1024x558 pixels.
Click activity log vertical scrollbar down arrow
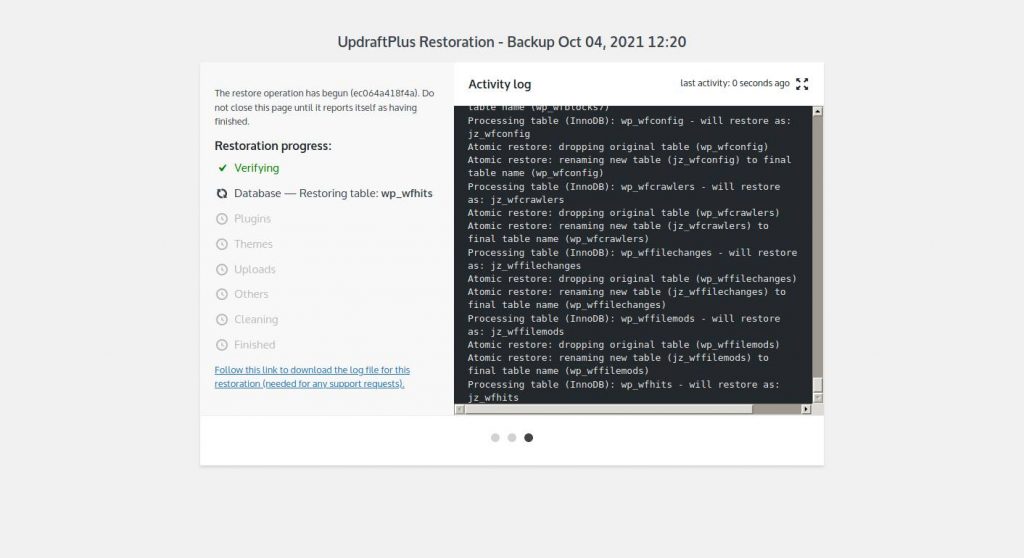pos(818,398)
